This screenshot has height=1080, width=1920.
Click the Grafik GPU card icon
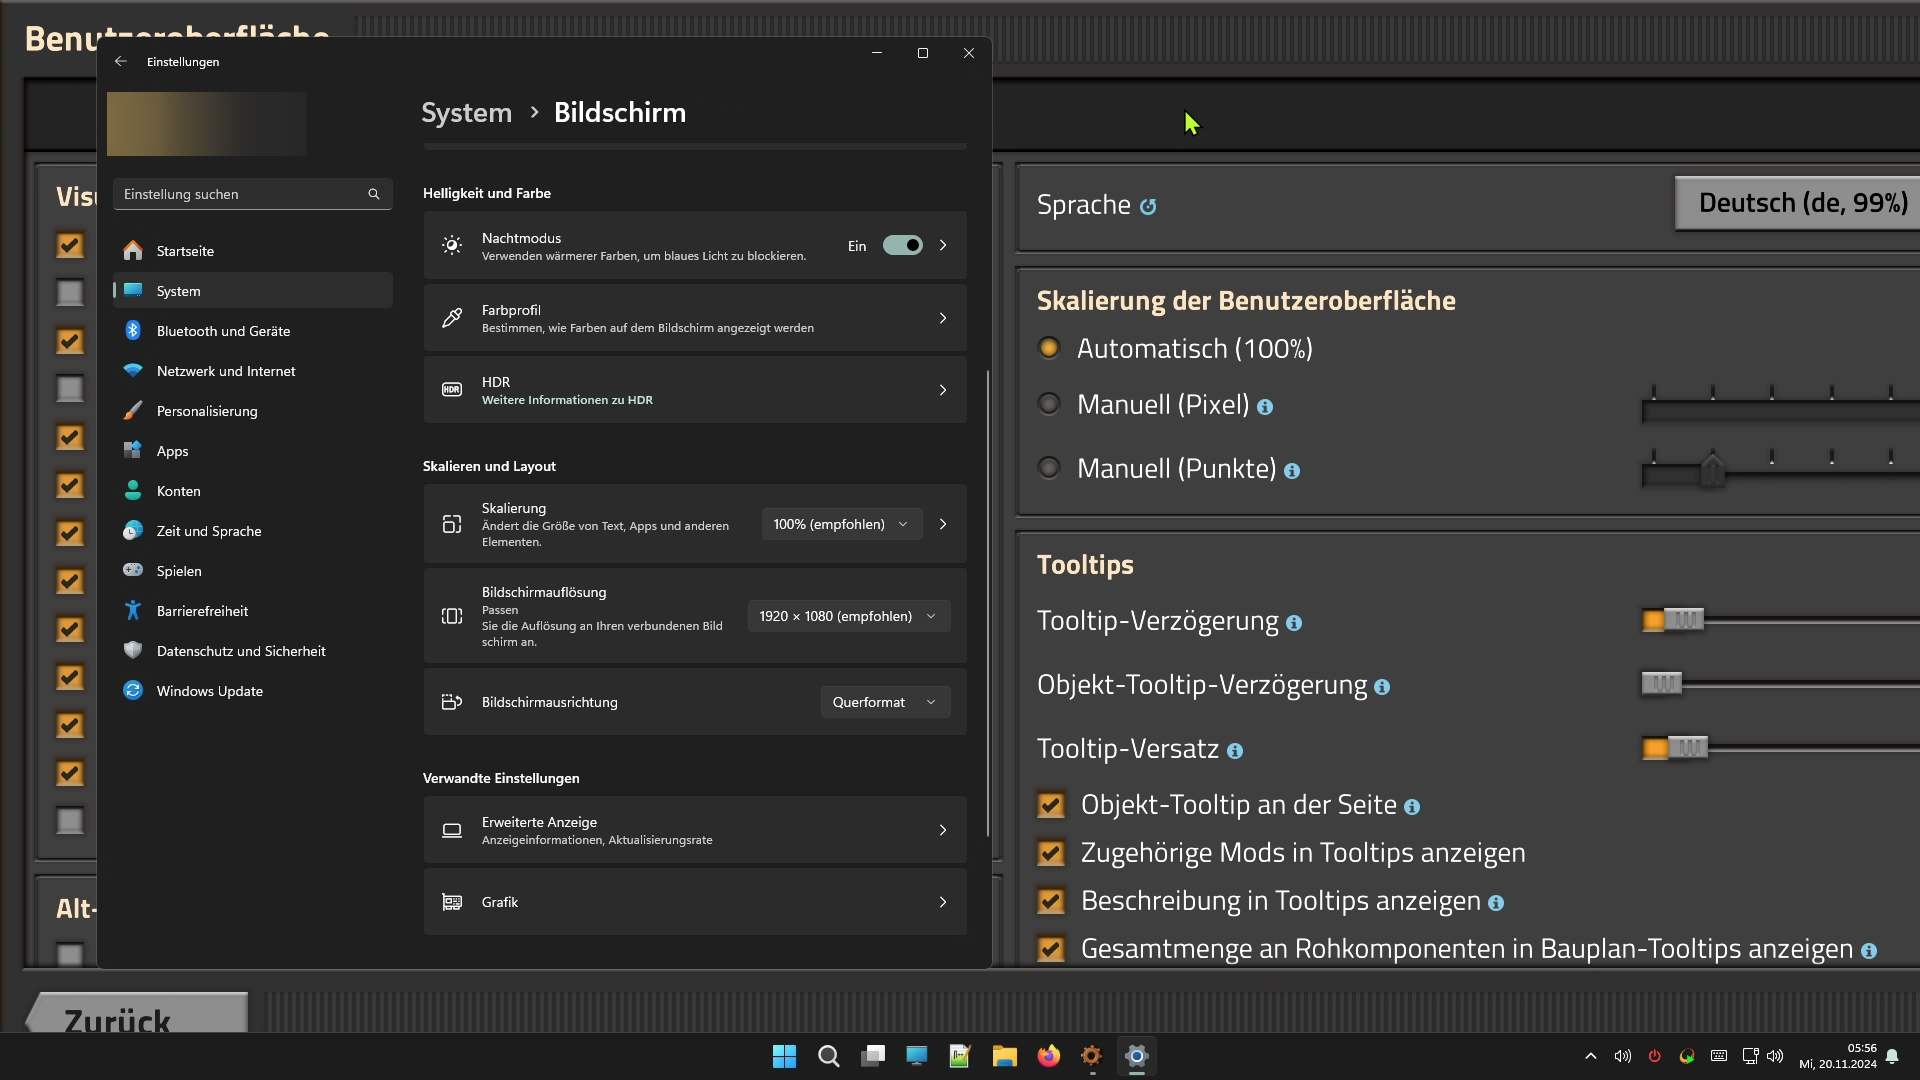pyautogui.click(x=452, y=903)
